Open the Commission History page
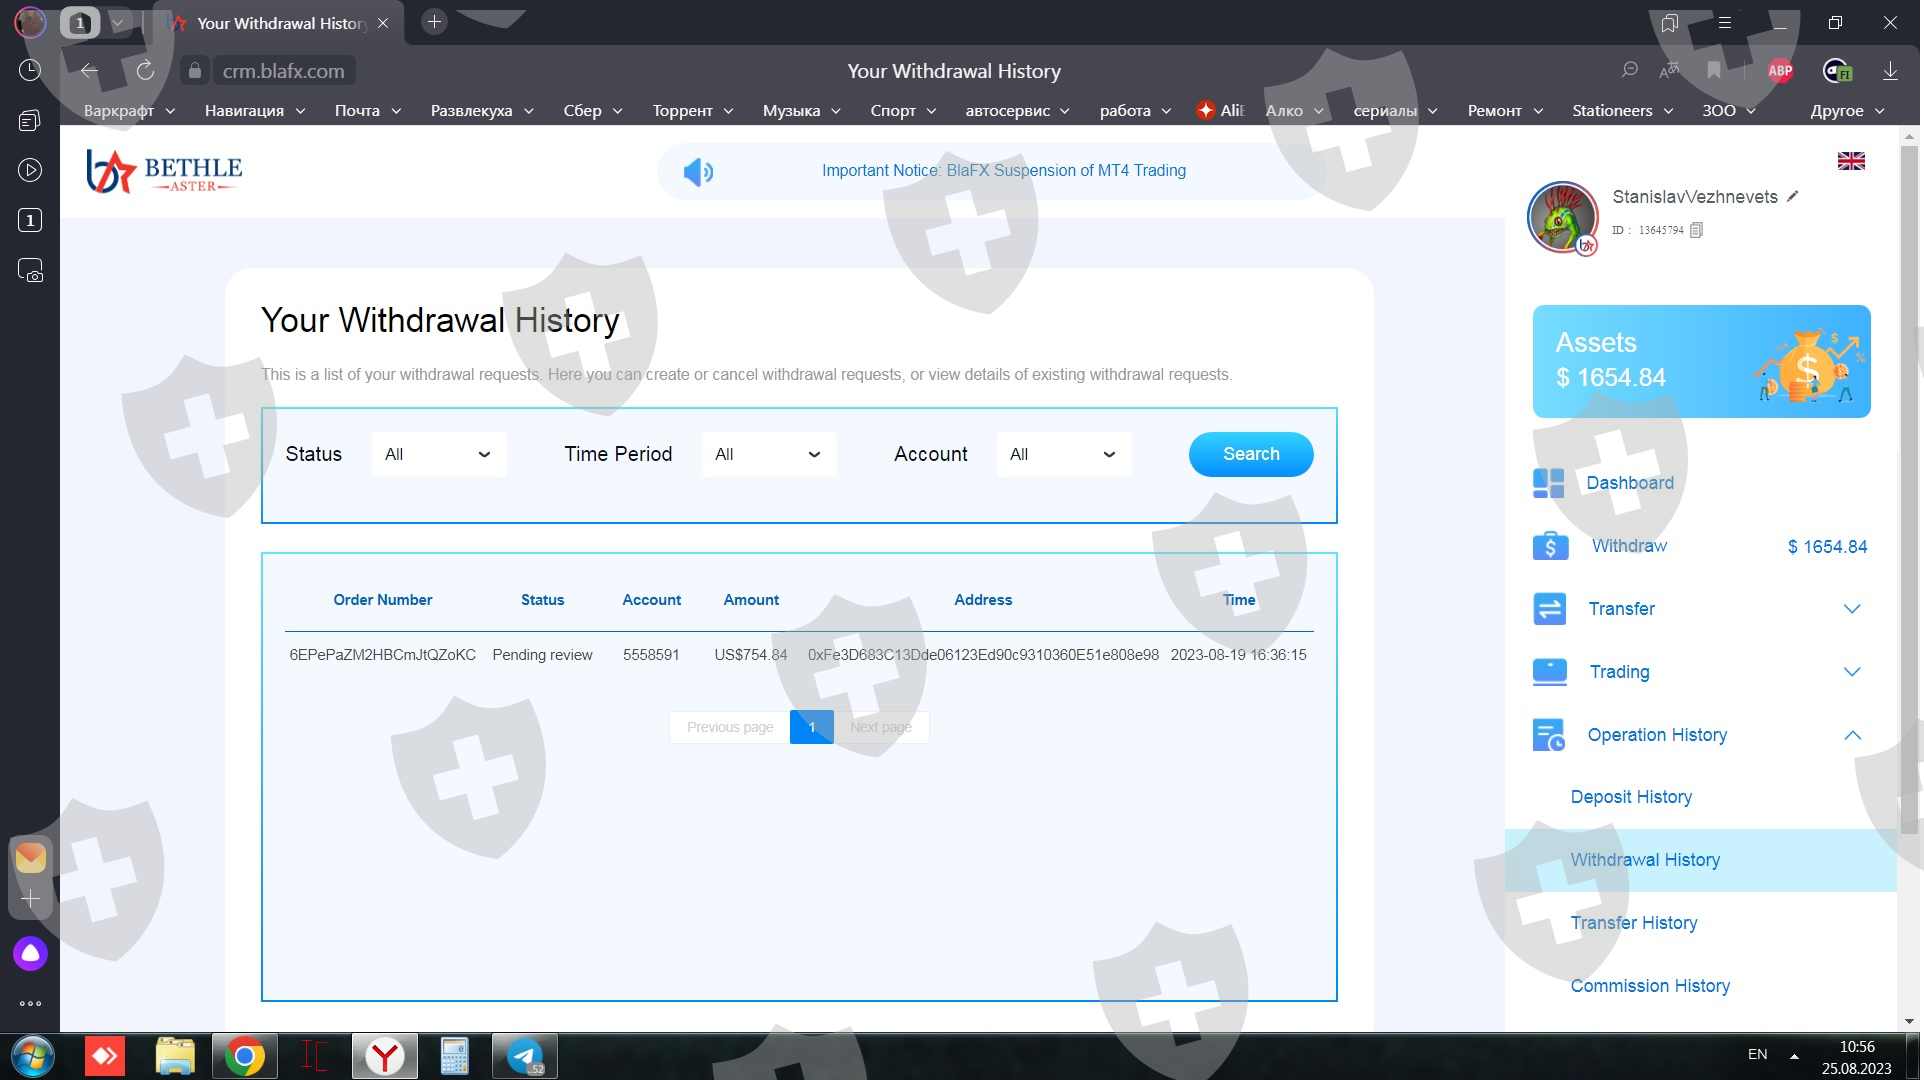Image resolution: width=1924 pixels, height=1080 pixels. coord(1650,986)
